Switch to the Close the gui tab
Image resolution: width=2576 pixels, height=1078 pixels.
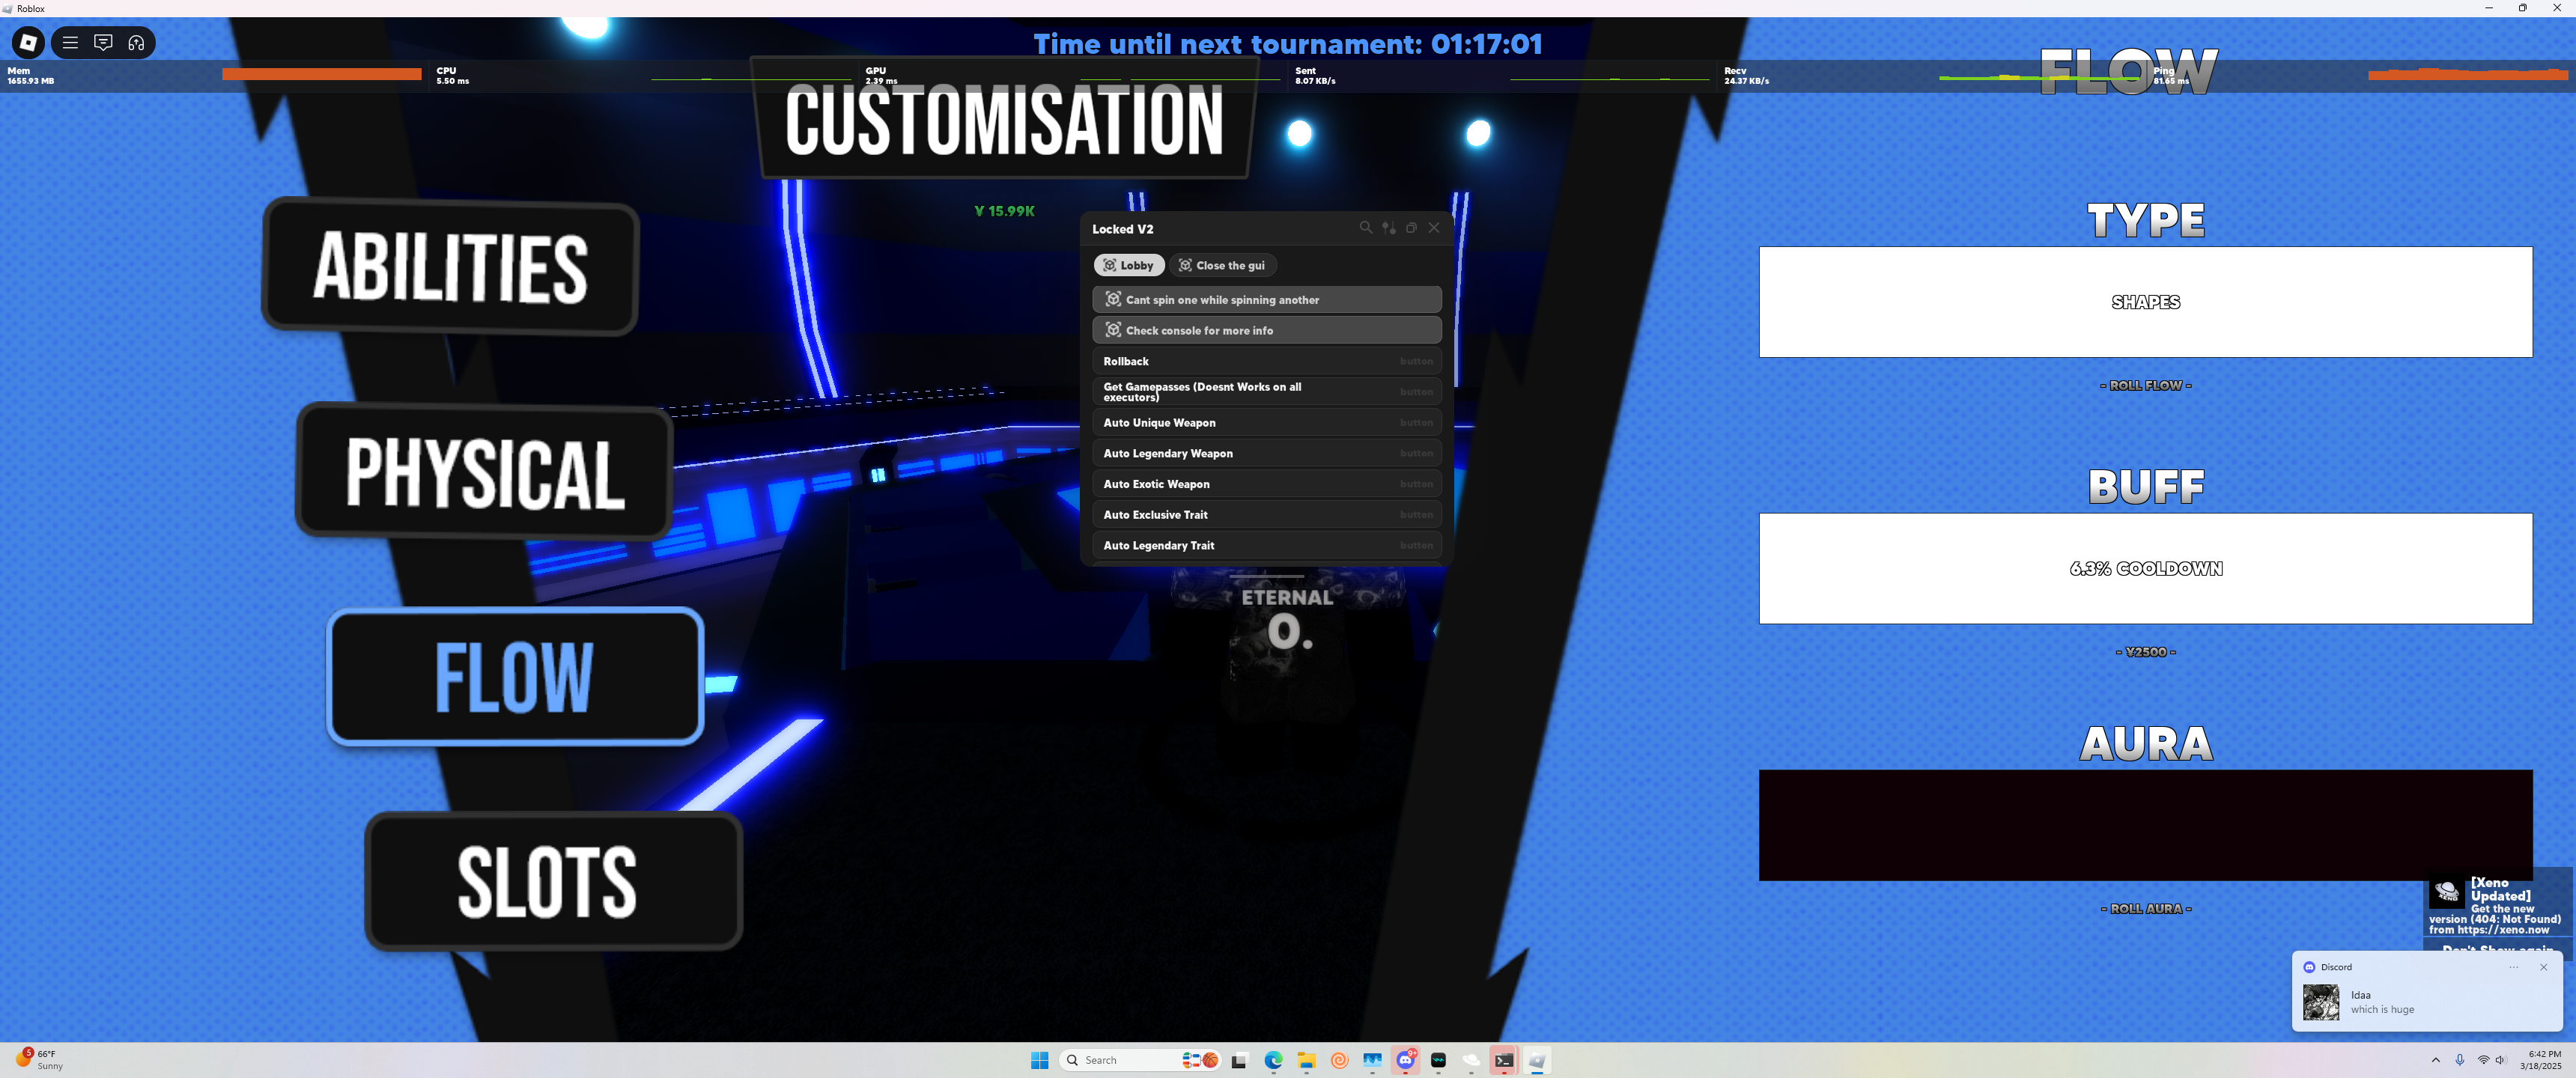1221,265
